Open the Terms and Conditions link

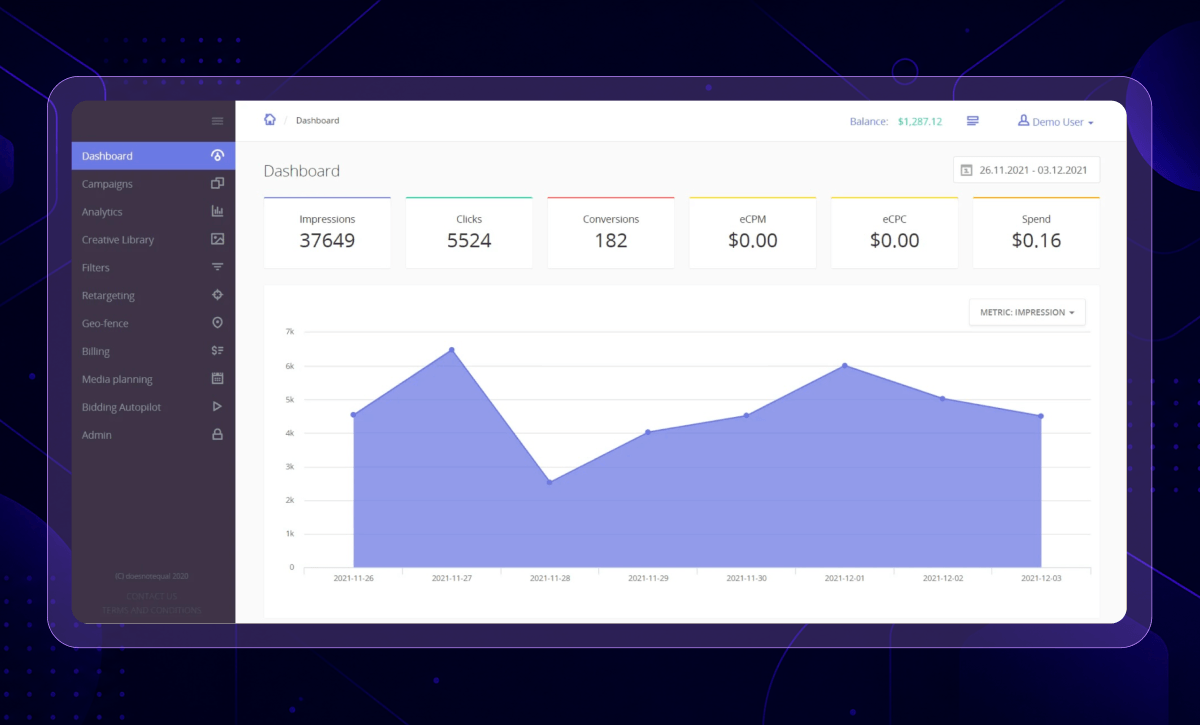(x=152, y=610)
